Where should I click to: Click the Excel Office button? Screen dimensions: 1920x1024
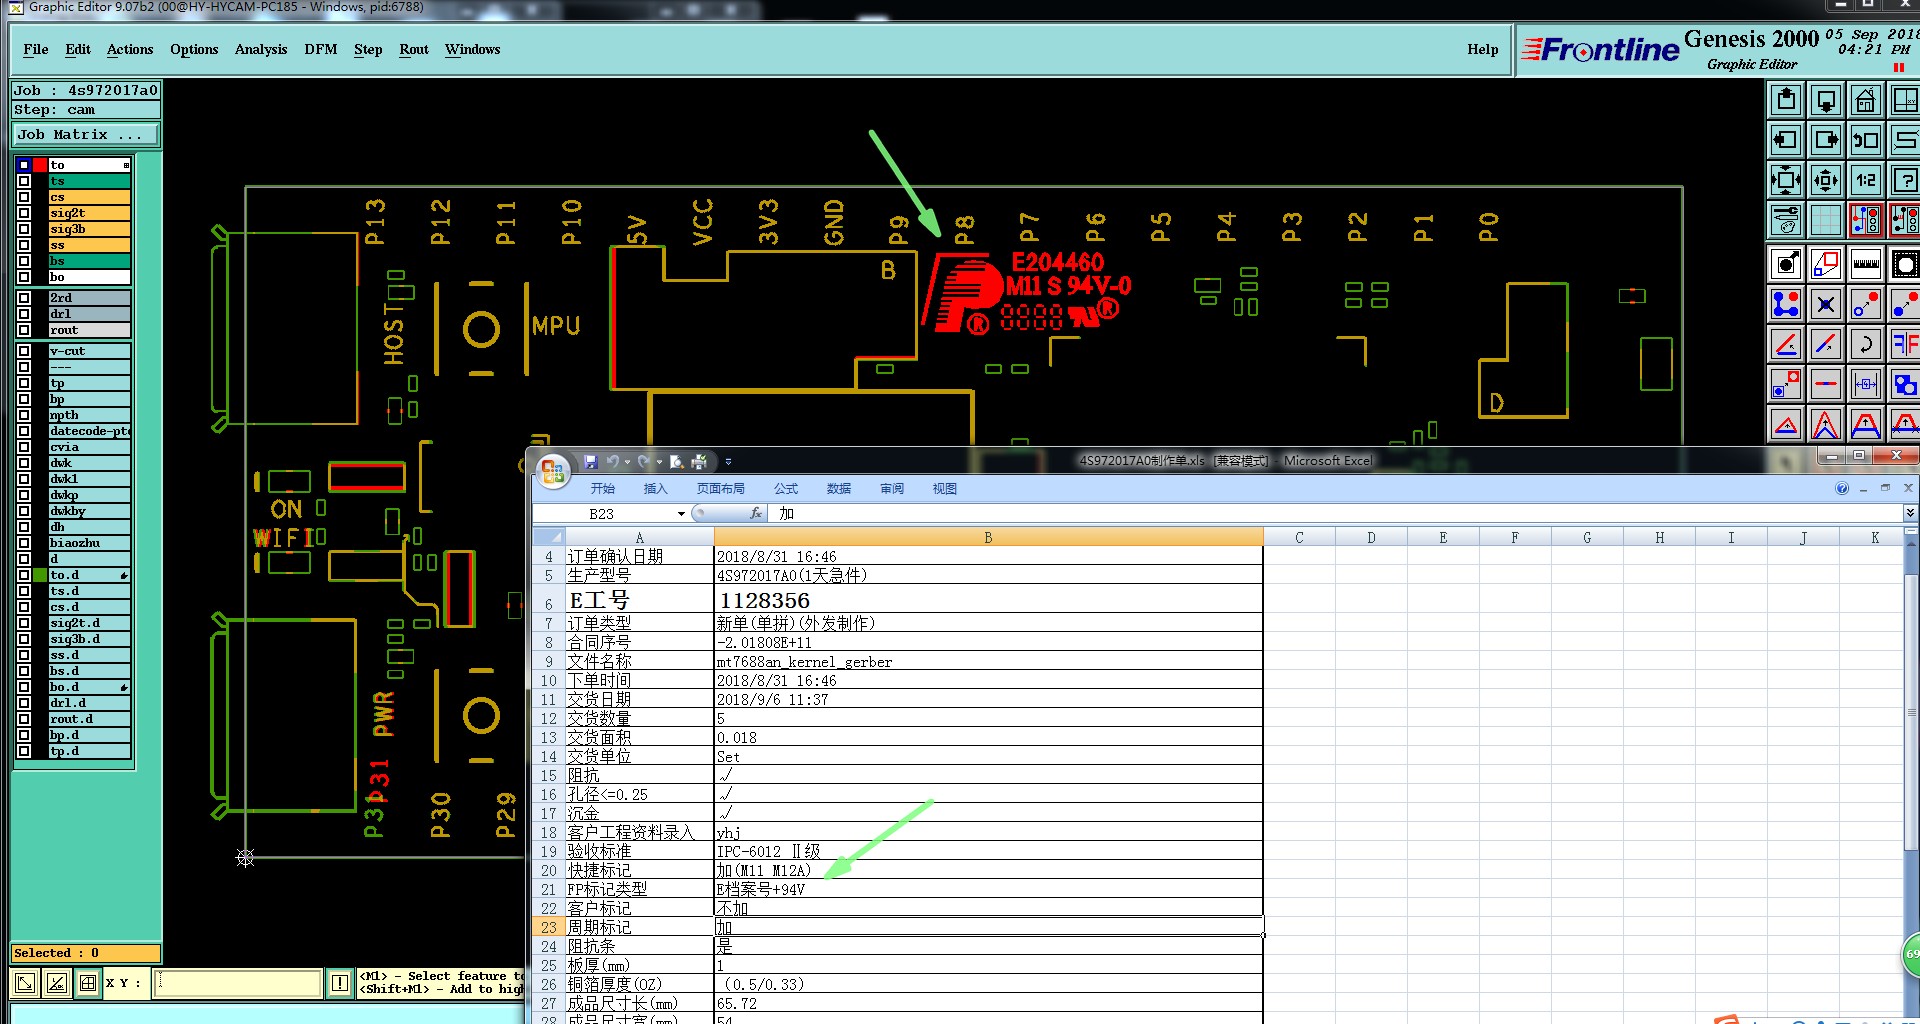pyautogui.click(x=553, y=470)
